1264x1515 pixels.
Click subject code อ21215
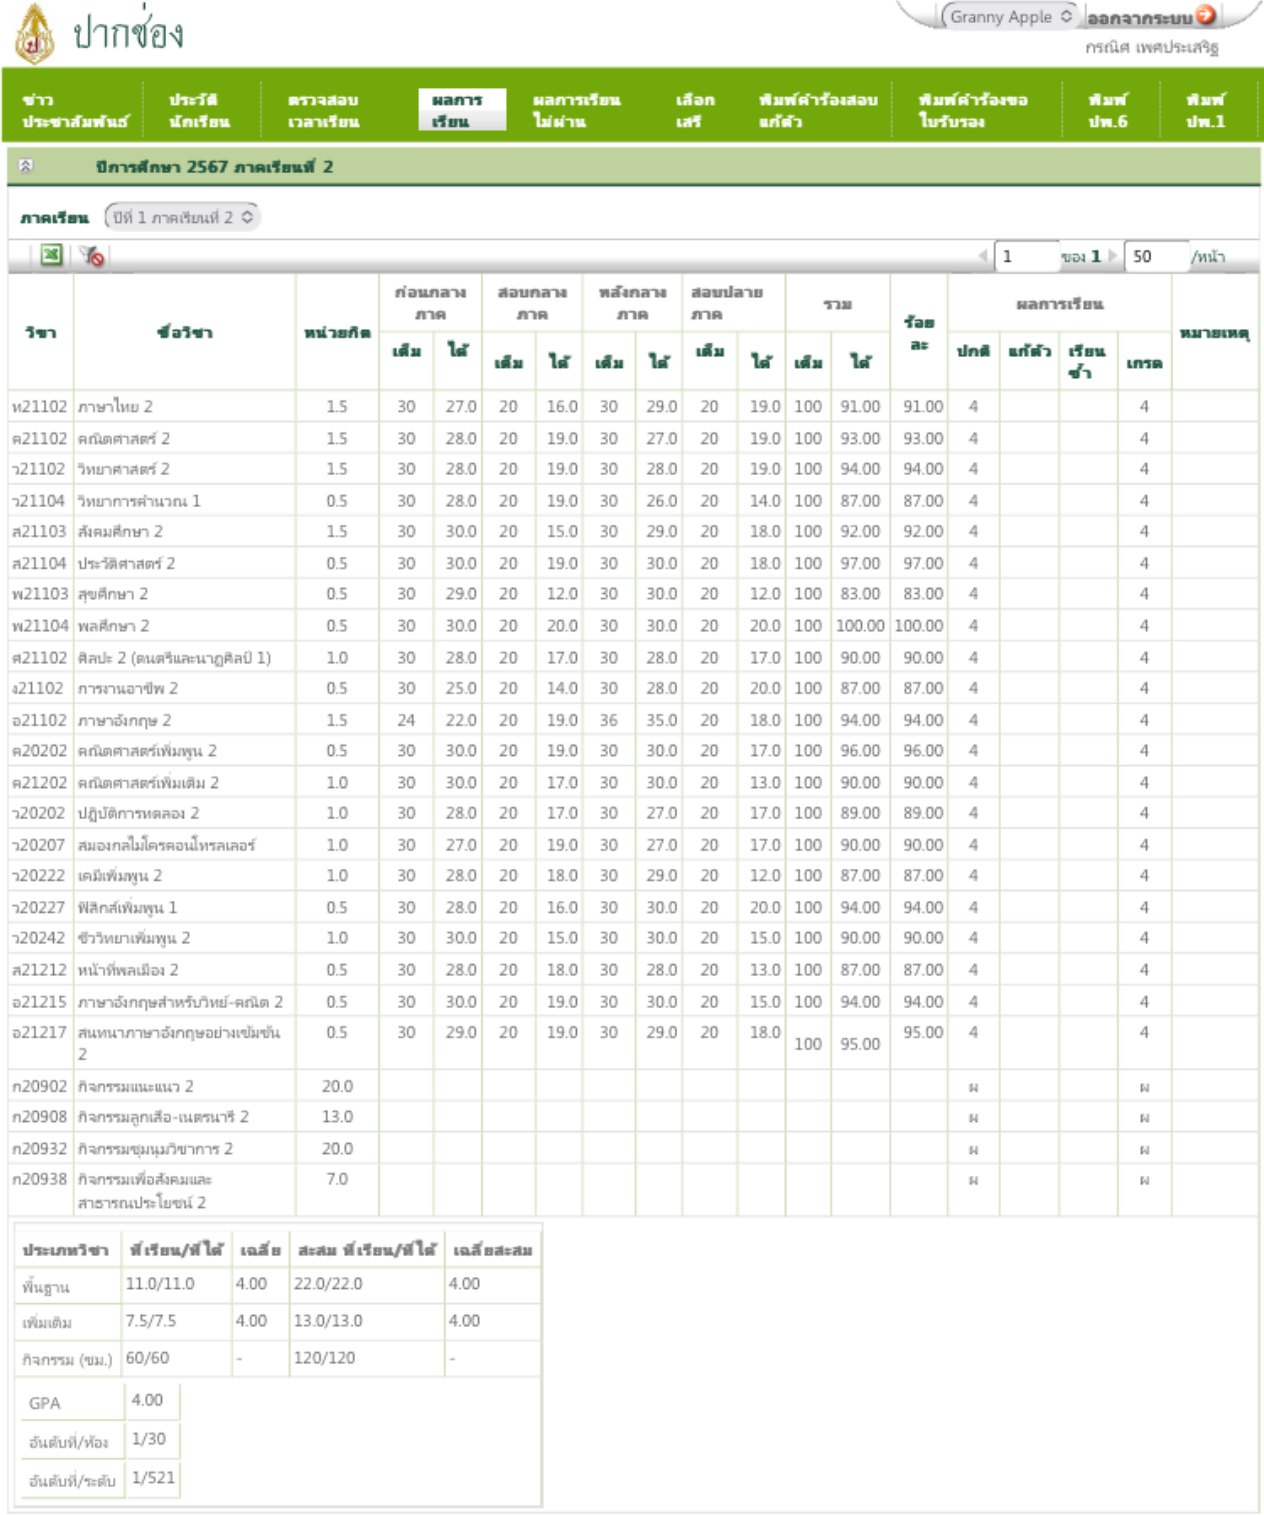coord(39,1001)
